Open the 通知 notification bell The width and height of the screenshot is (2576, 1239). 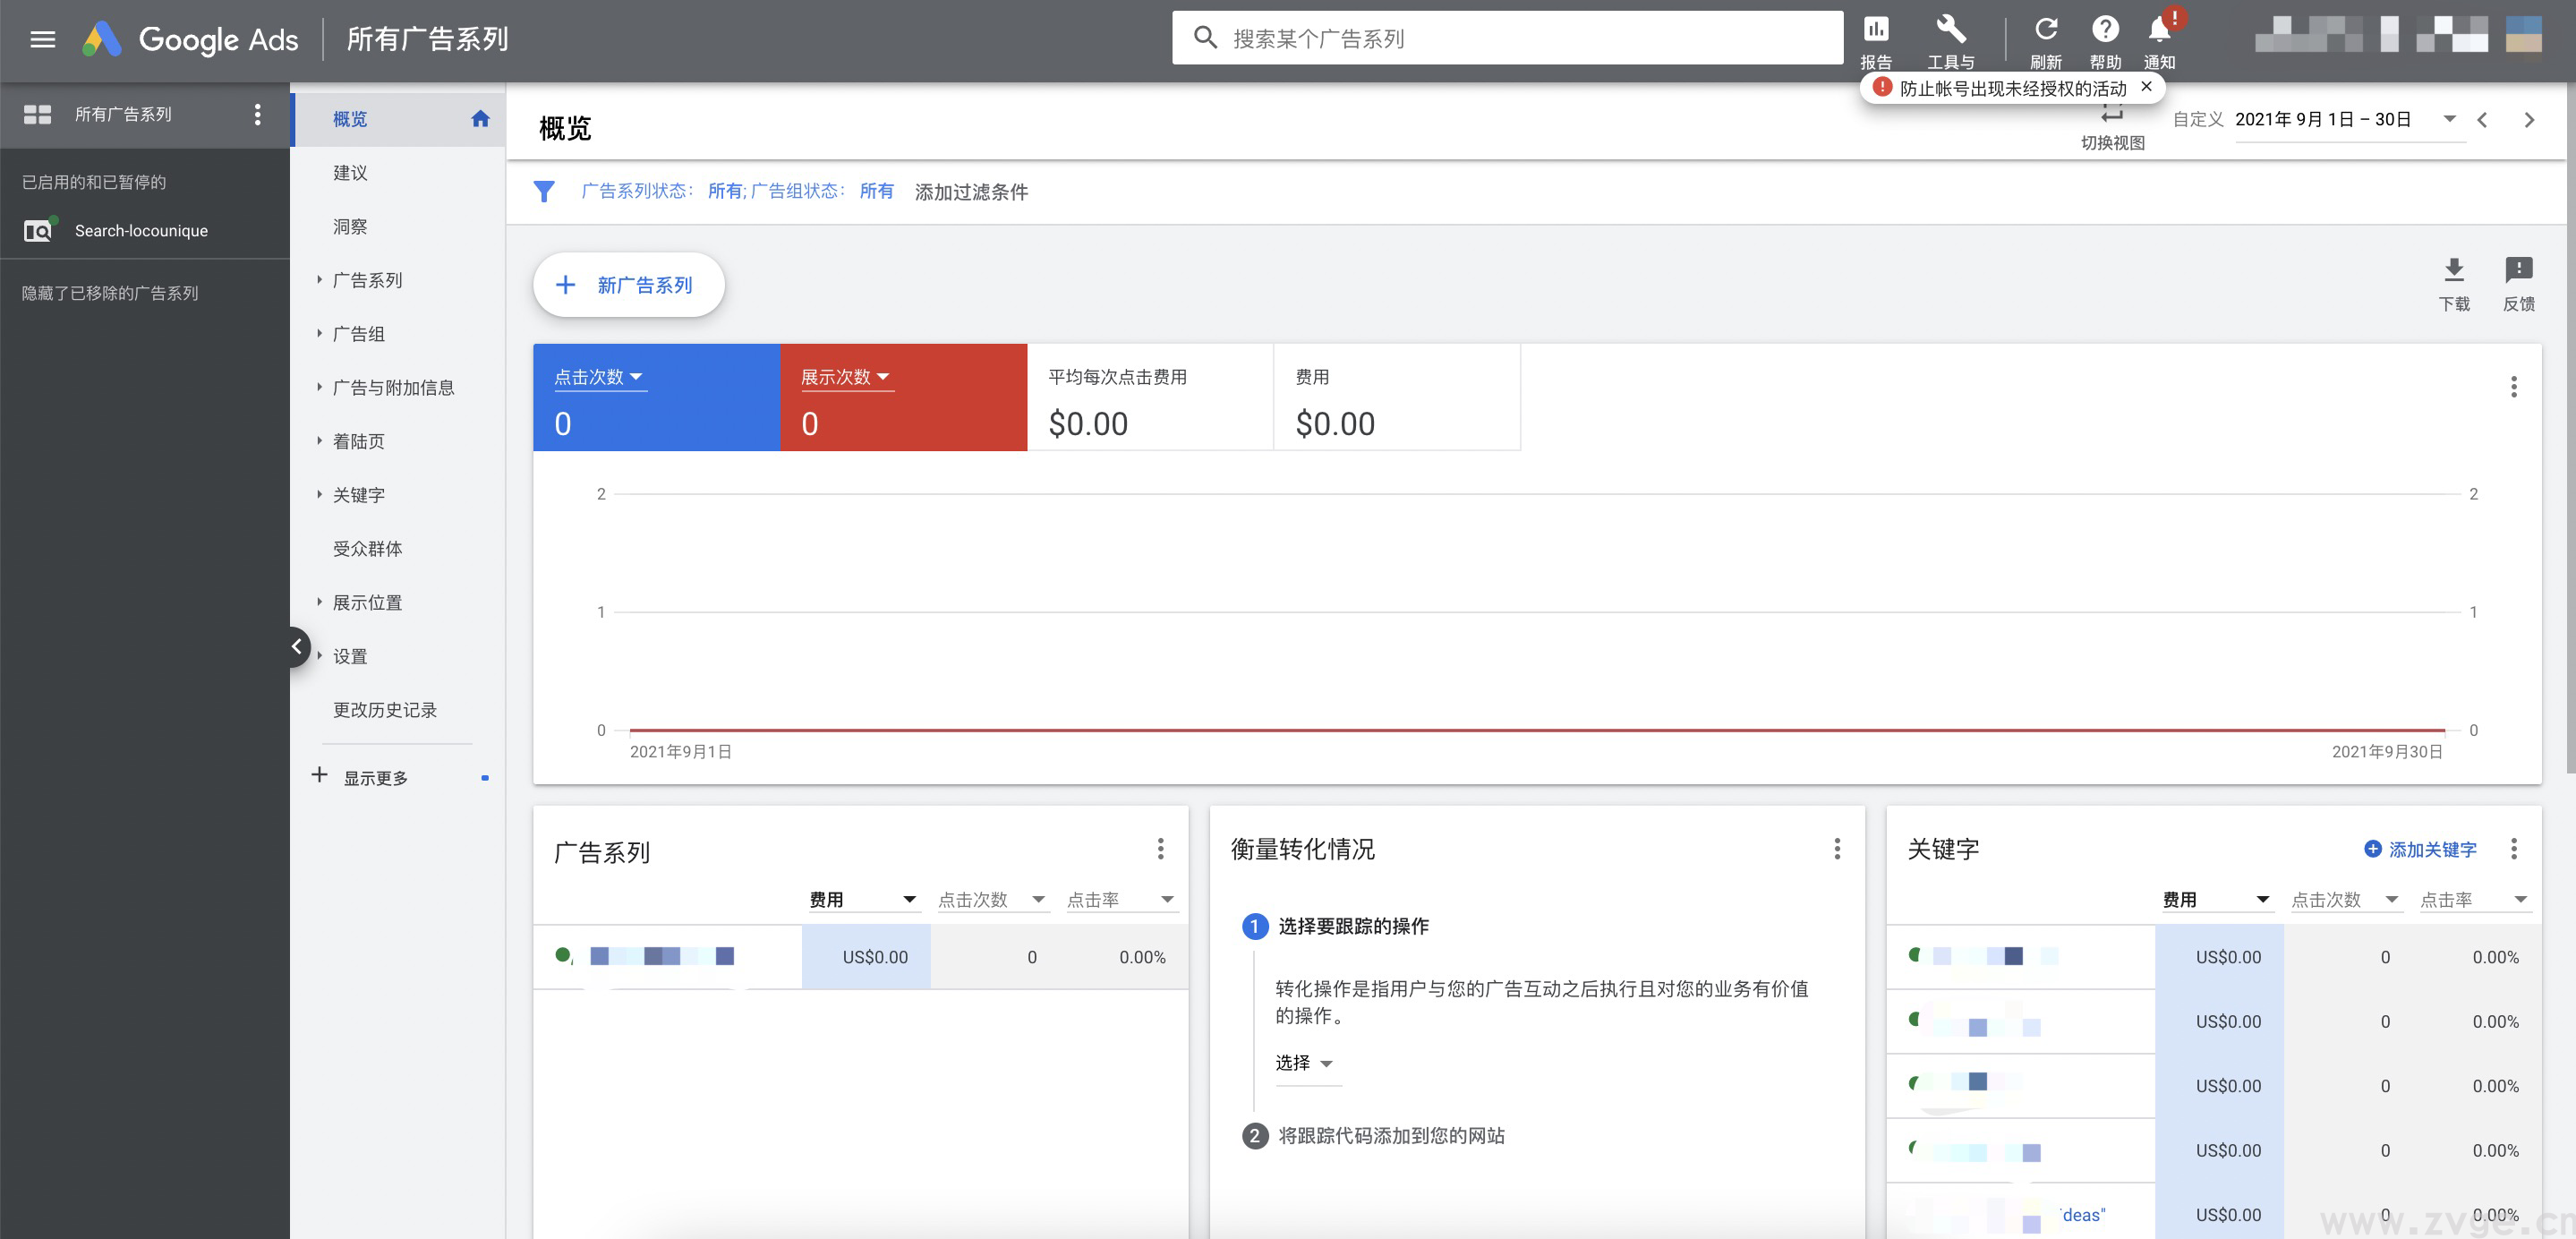[x=2159, y=31]
